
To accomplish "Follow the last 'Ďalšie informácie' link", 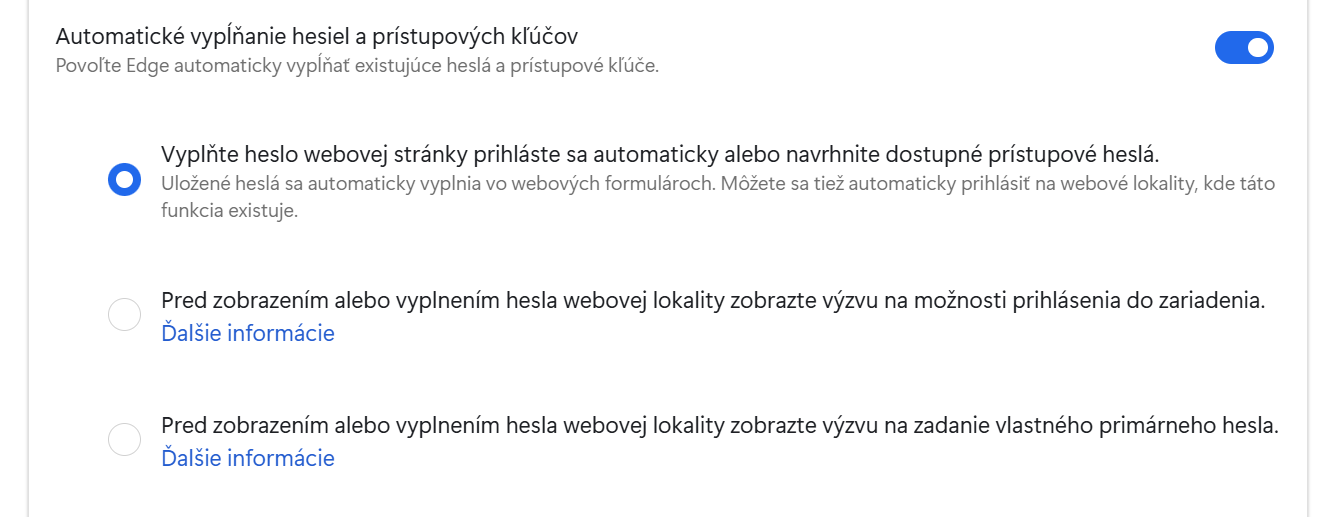I will 248,458.
